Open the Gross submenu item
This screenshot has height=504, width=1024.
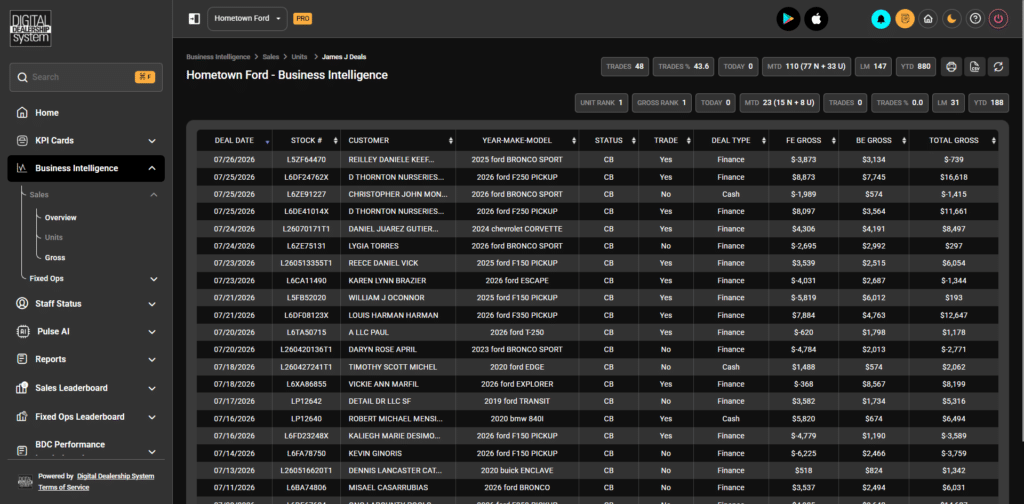click(55, 258)
